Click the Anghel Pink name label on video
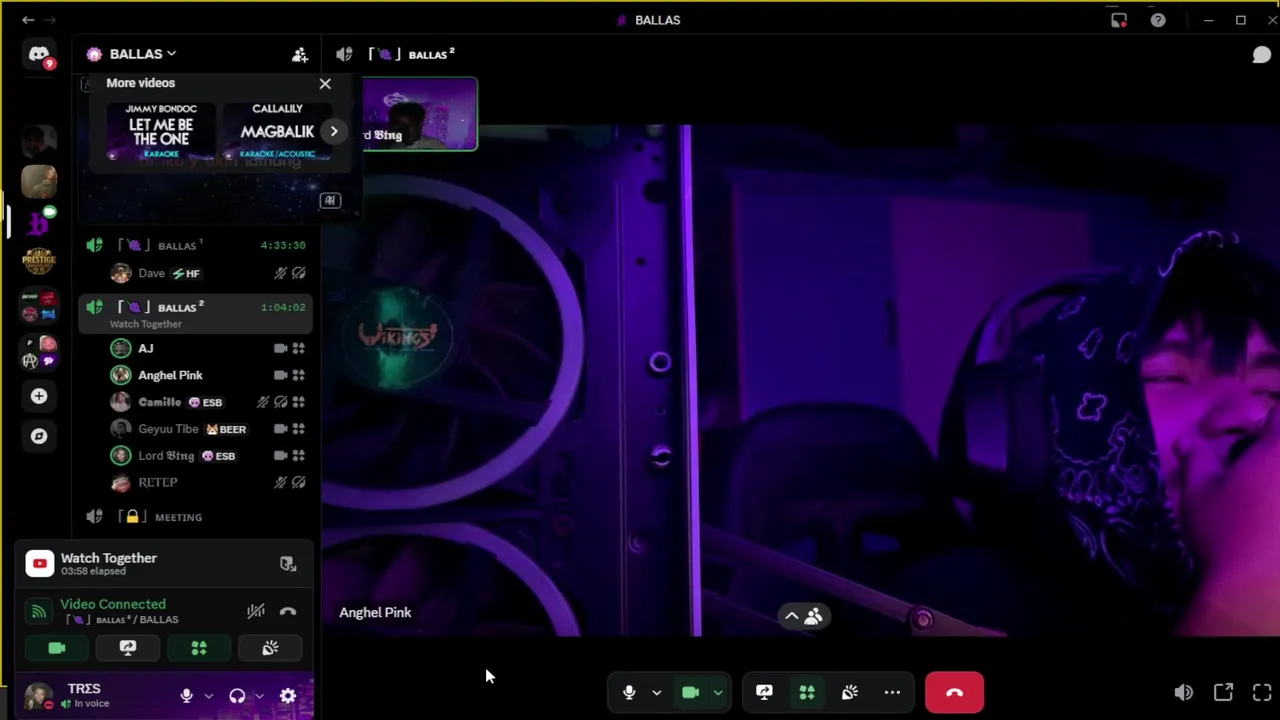Viewport: 1280px width, 720px height. click(x=375, y=612)
